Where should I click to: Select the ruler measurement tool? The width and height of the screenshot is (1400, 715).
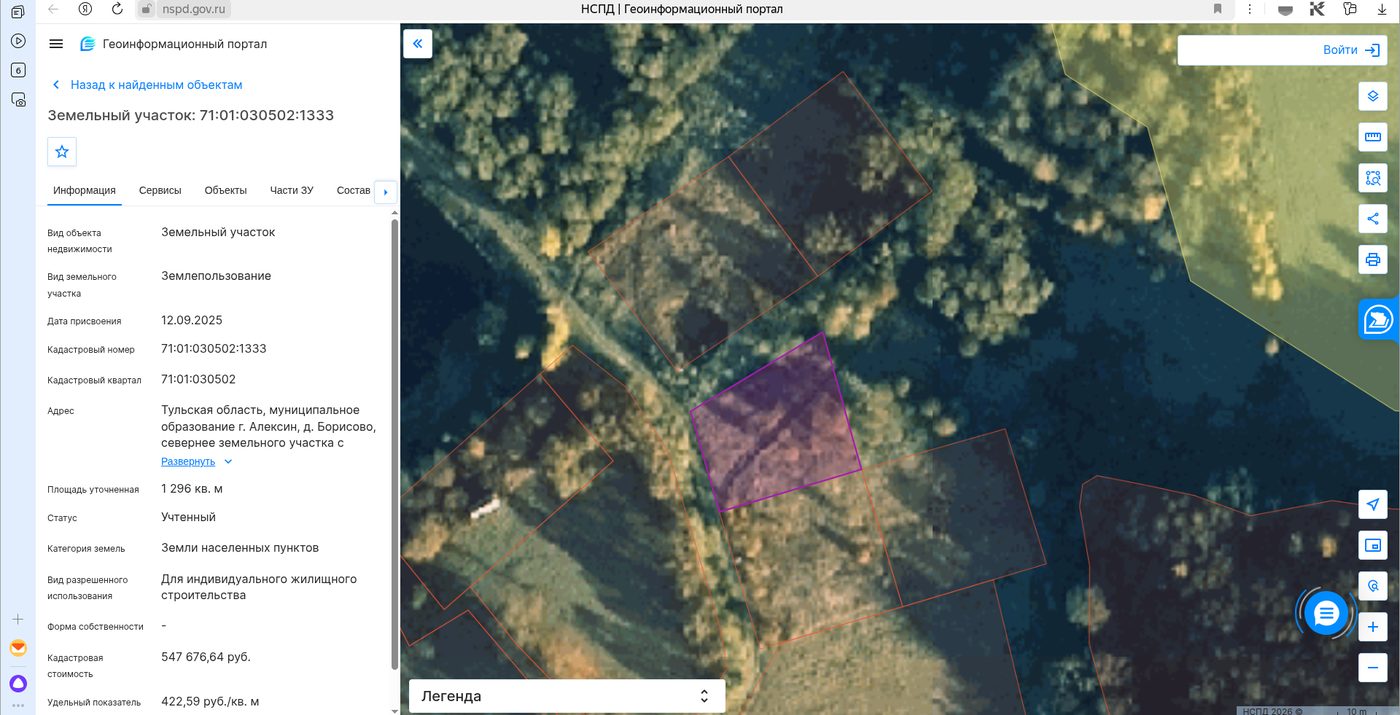[1373, 137]
